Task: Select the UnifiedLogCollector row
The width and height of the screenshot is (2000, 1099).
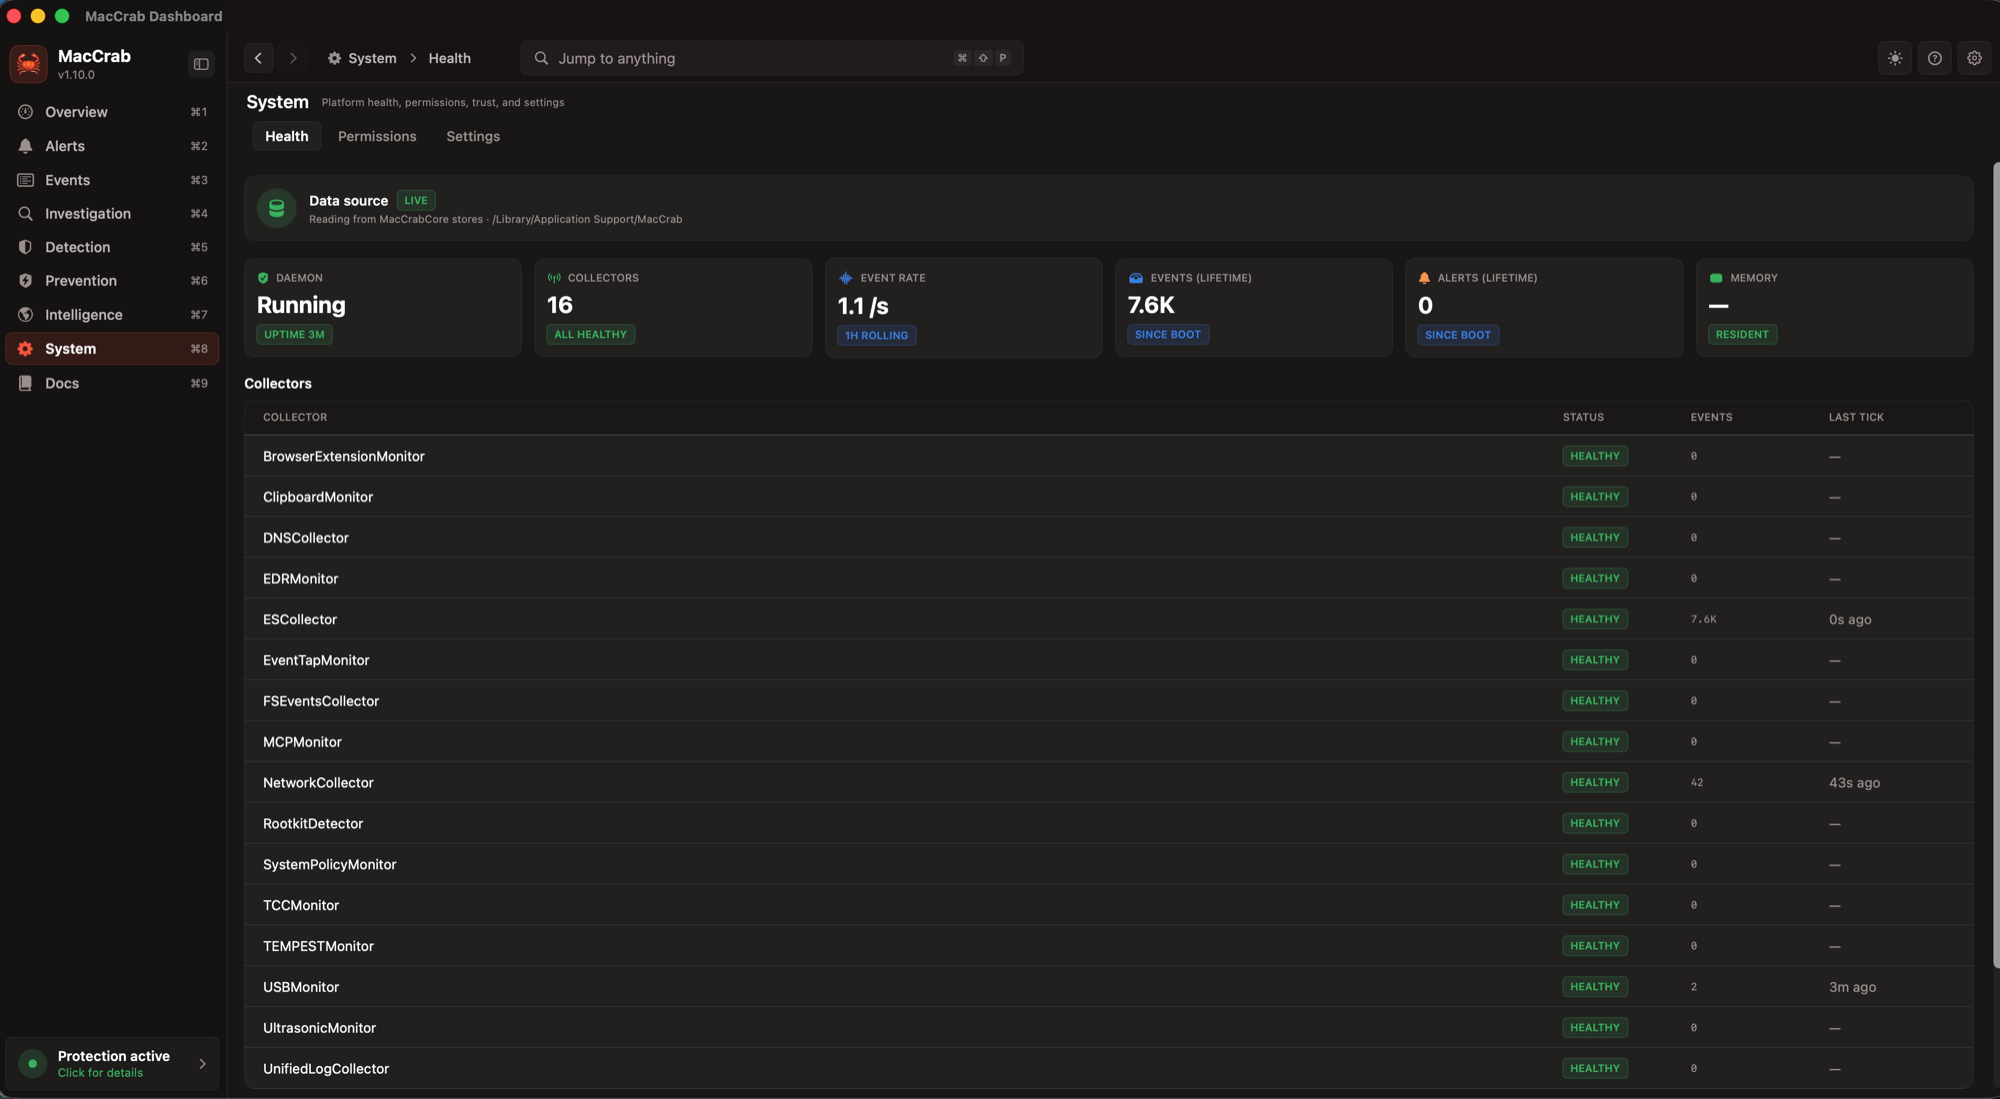Action: (1108, 1069)
